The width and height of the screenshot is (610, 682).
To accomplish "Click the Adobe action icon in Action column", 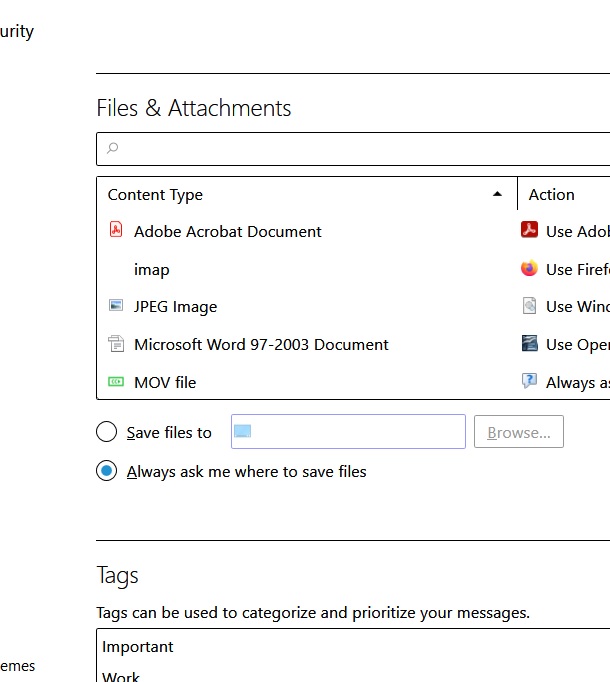I will click(x=530, y=231).
